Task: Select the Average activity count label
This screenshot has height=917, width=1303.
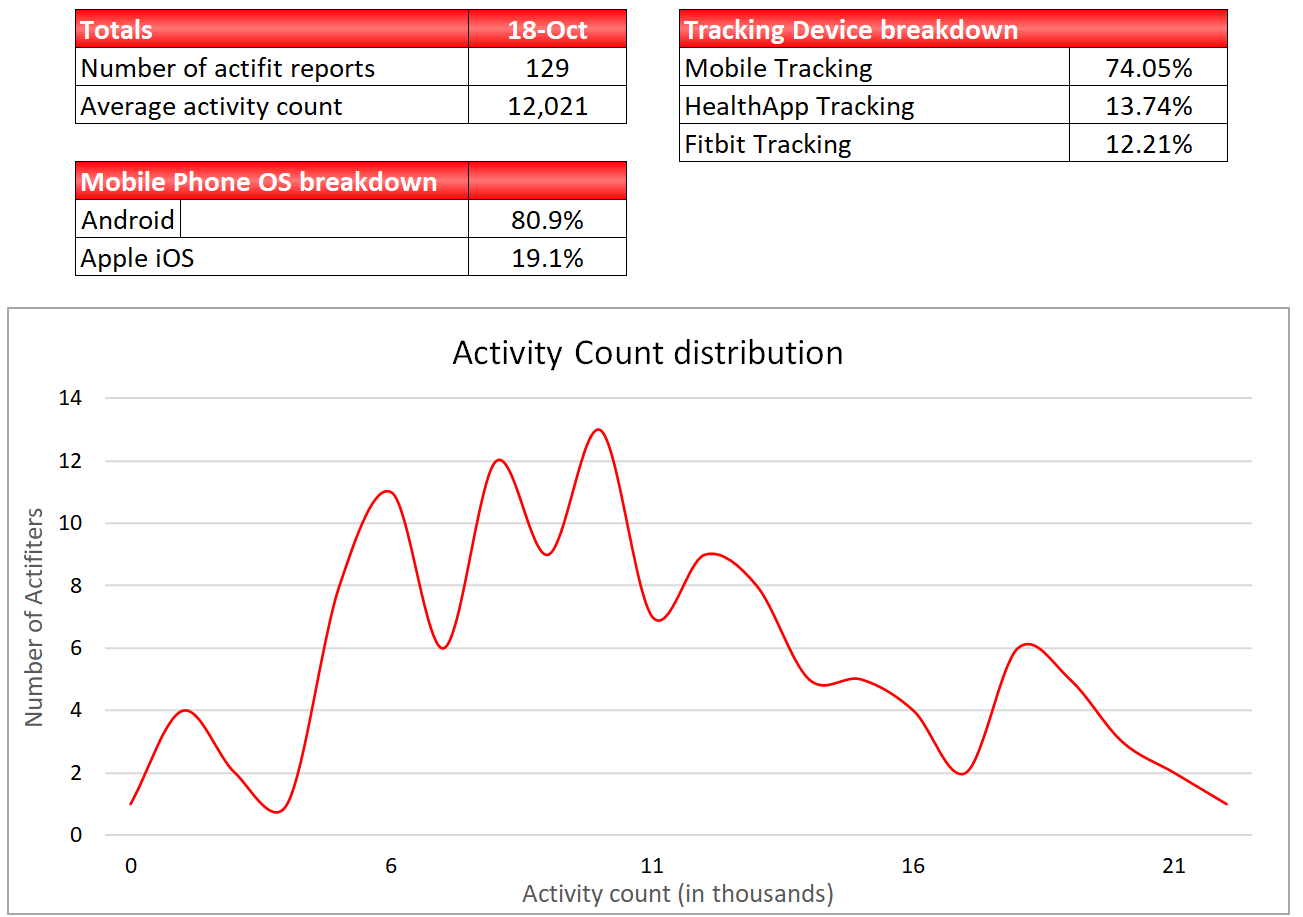Action: point(272,105)
